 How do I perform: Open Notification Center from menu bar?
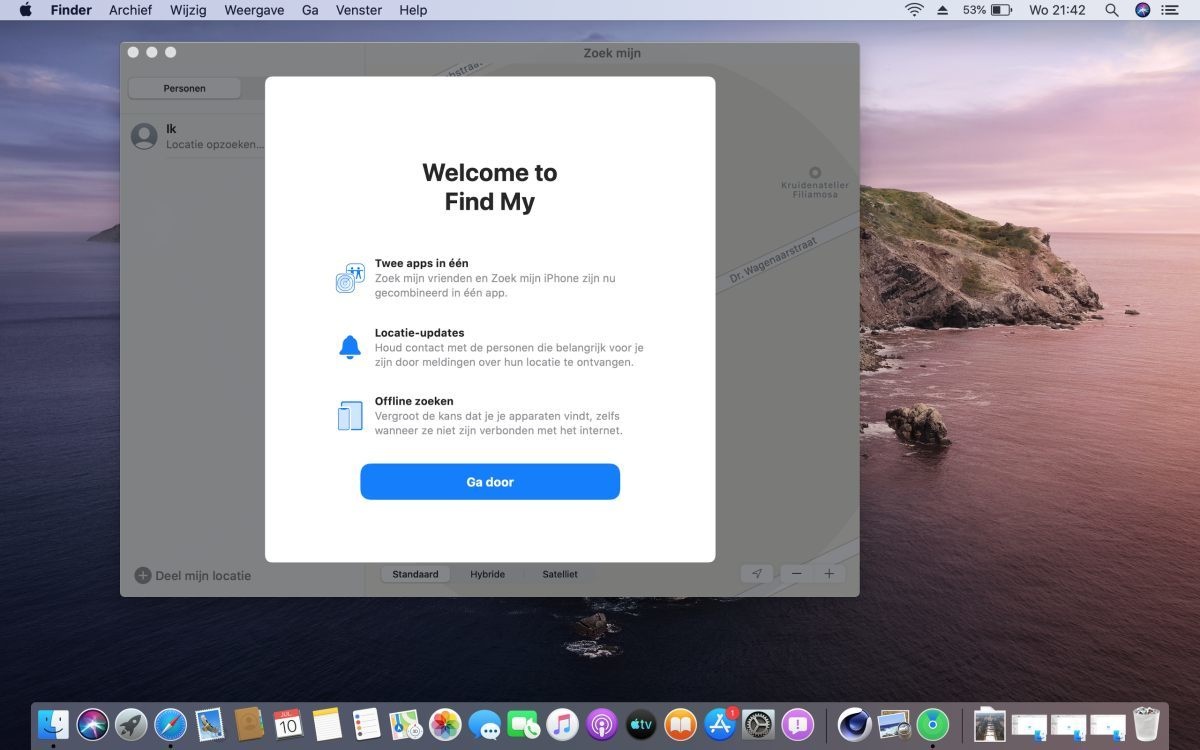1170,10
